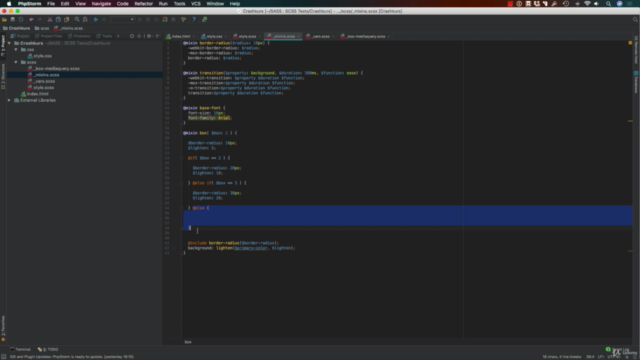640x360 pixels.
Task: Click the Synchronize toolbar icon
Action: coord(21,19)
